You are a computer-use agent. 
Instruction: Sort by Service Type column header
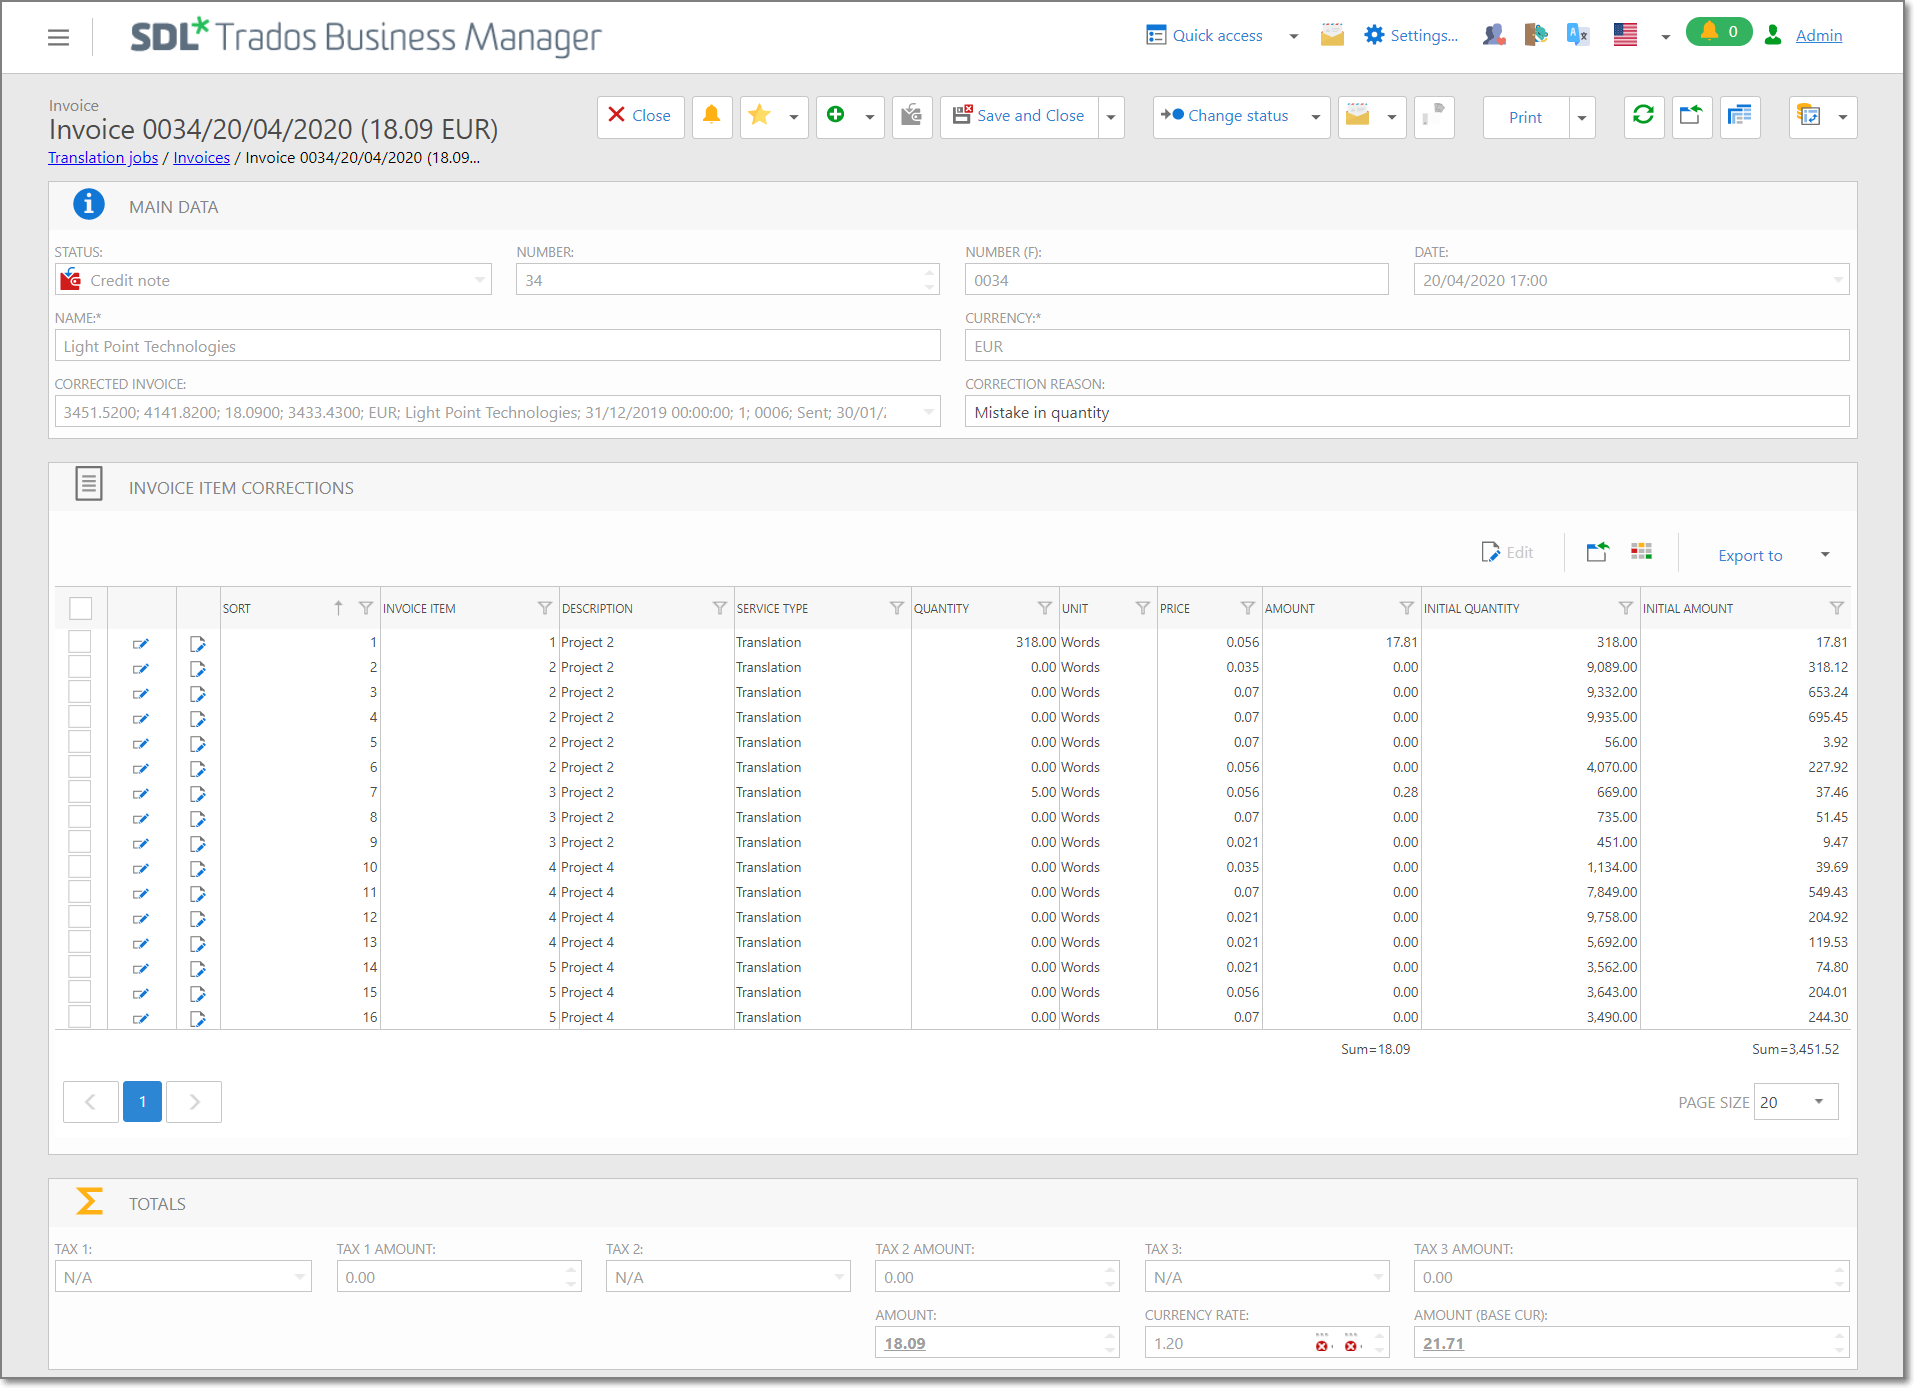pos(772,608)
